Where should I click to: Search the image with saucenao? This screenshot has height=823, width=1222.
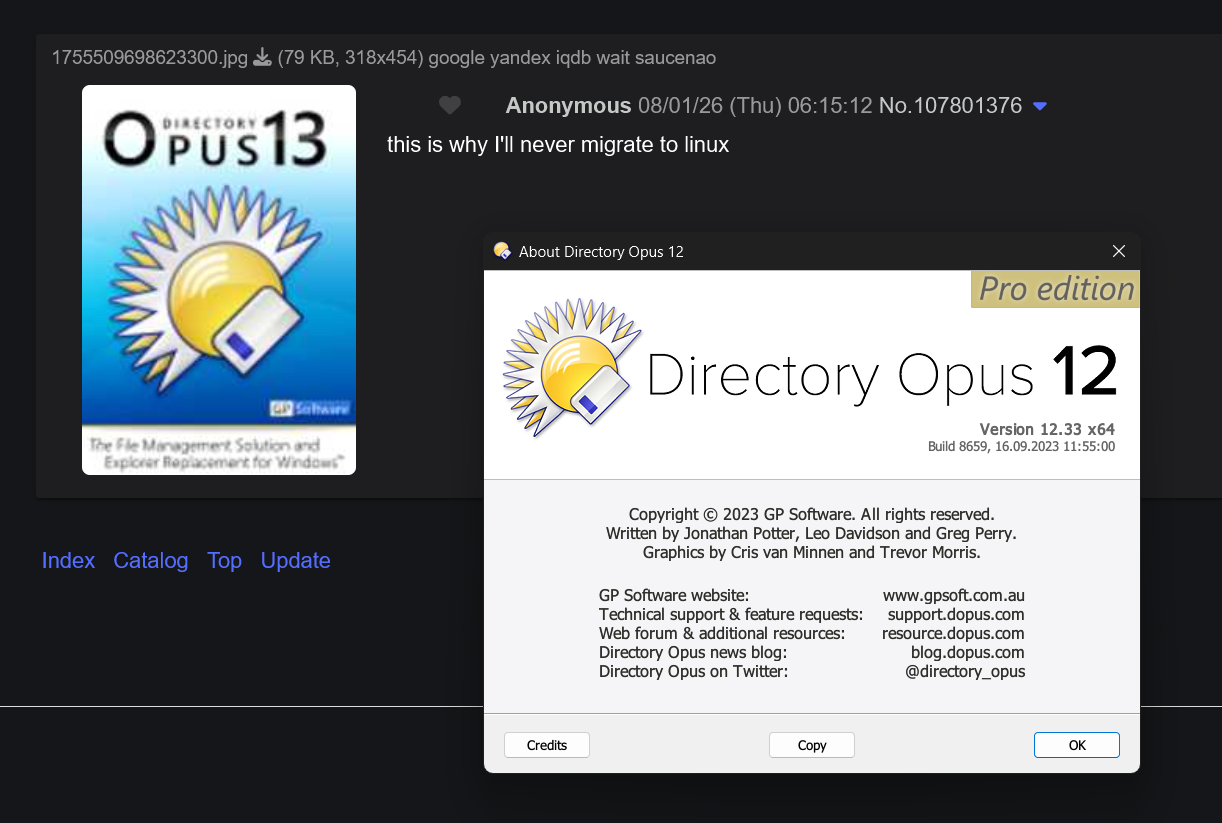pos(675,58)
